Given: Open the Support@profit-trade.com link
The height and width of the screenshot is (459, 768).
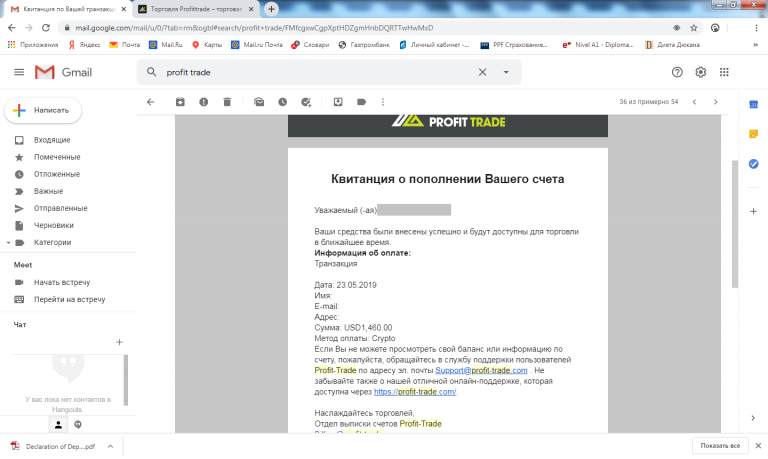Looking at the screenshot, I should point(481,370).
